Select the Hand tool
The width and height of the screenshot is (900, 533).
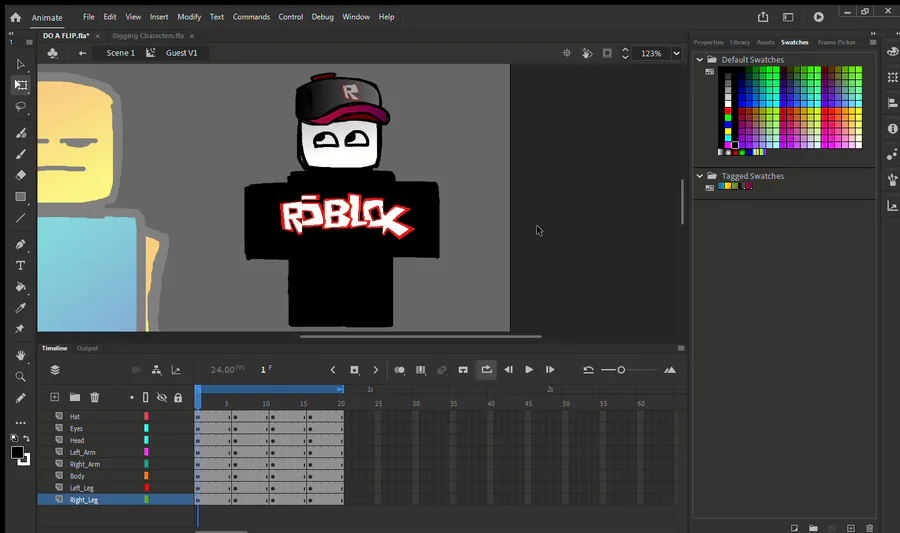pos(21,356)
